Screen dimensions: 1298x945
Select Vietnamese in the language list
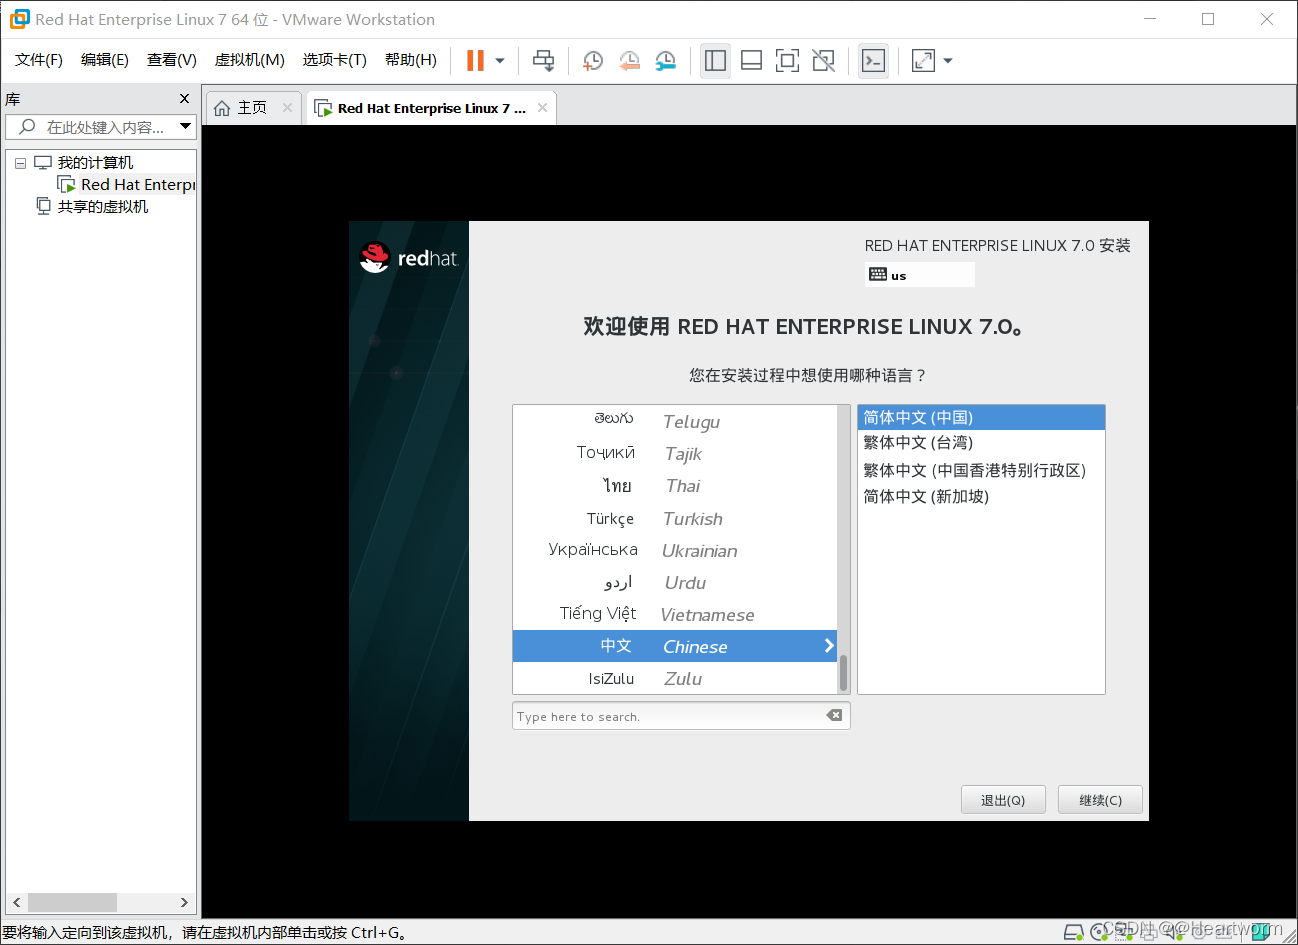tap(675, 614)
